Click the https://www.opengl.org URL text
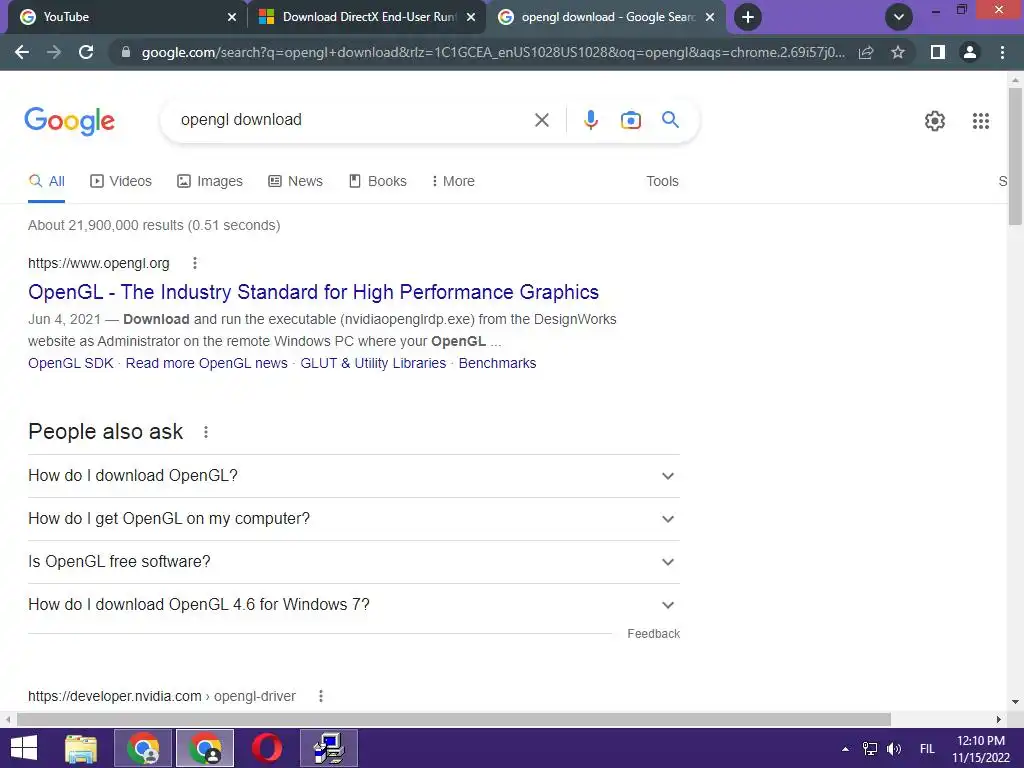 point(99,263)
